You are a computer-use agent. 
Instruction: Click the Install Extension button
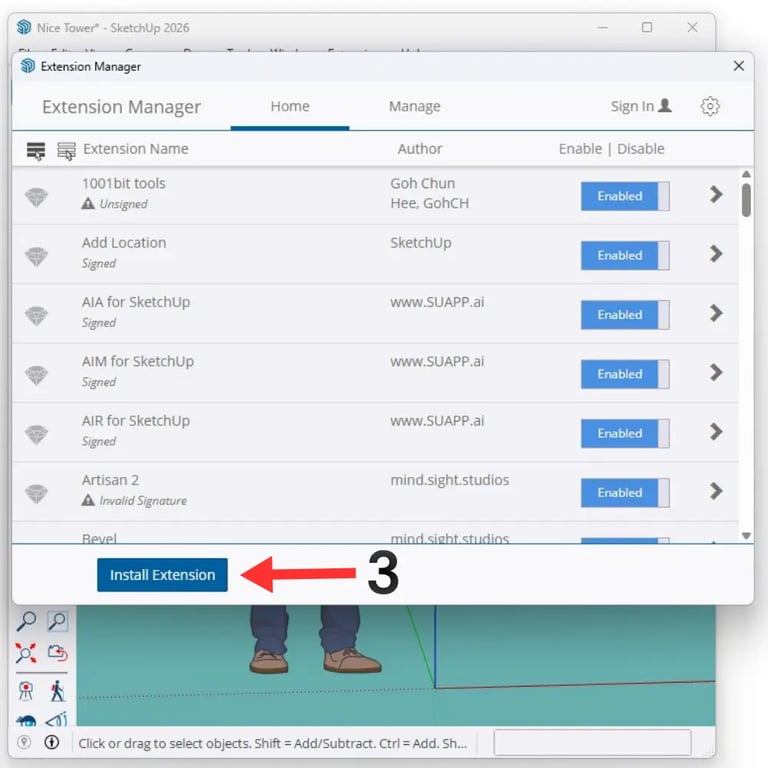tap(162, 575)
